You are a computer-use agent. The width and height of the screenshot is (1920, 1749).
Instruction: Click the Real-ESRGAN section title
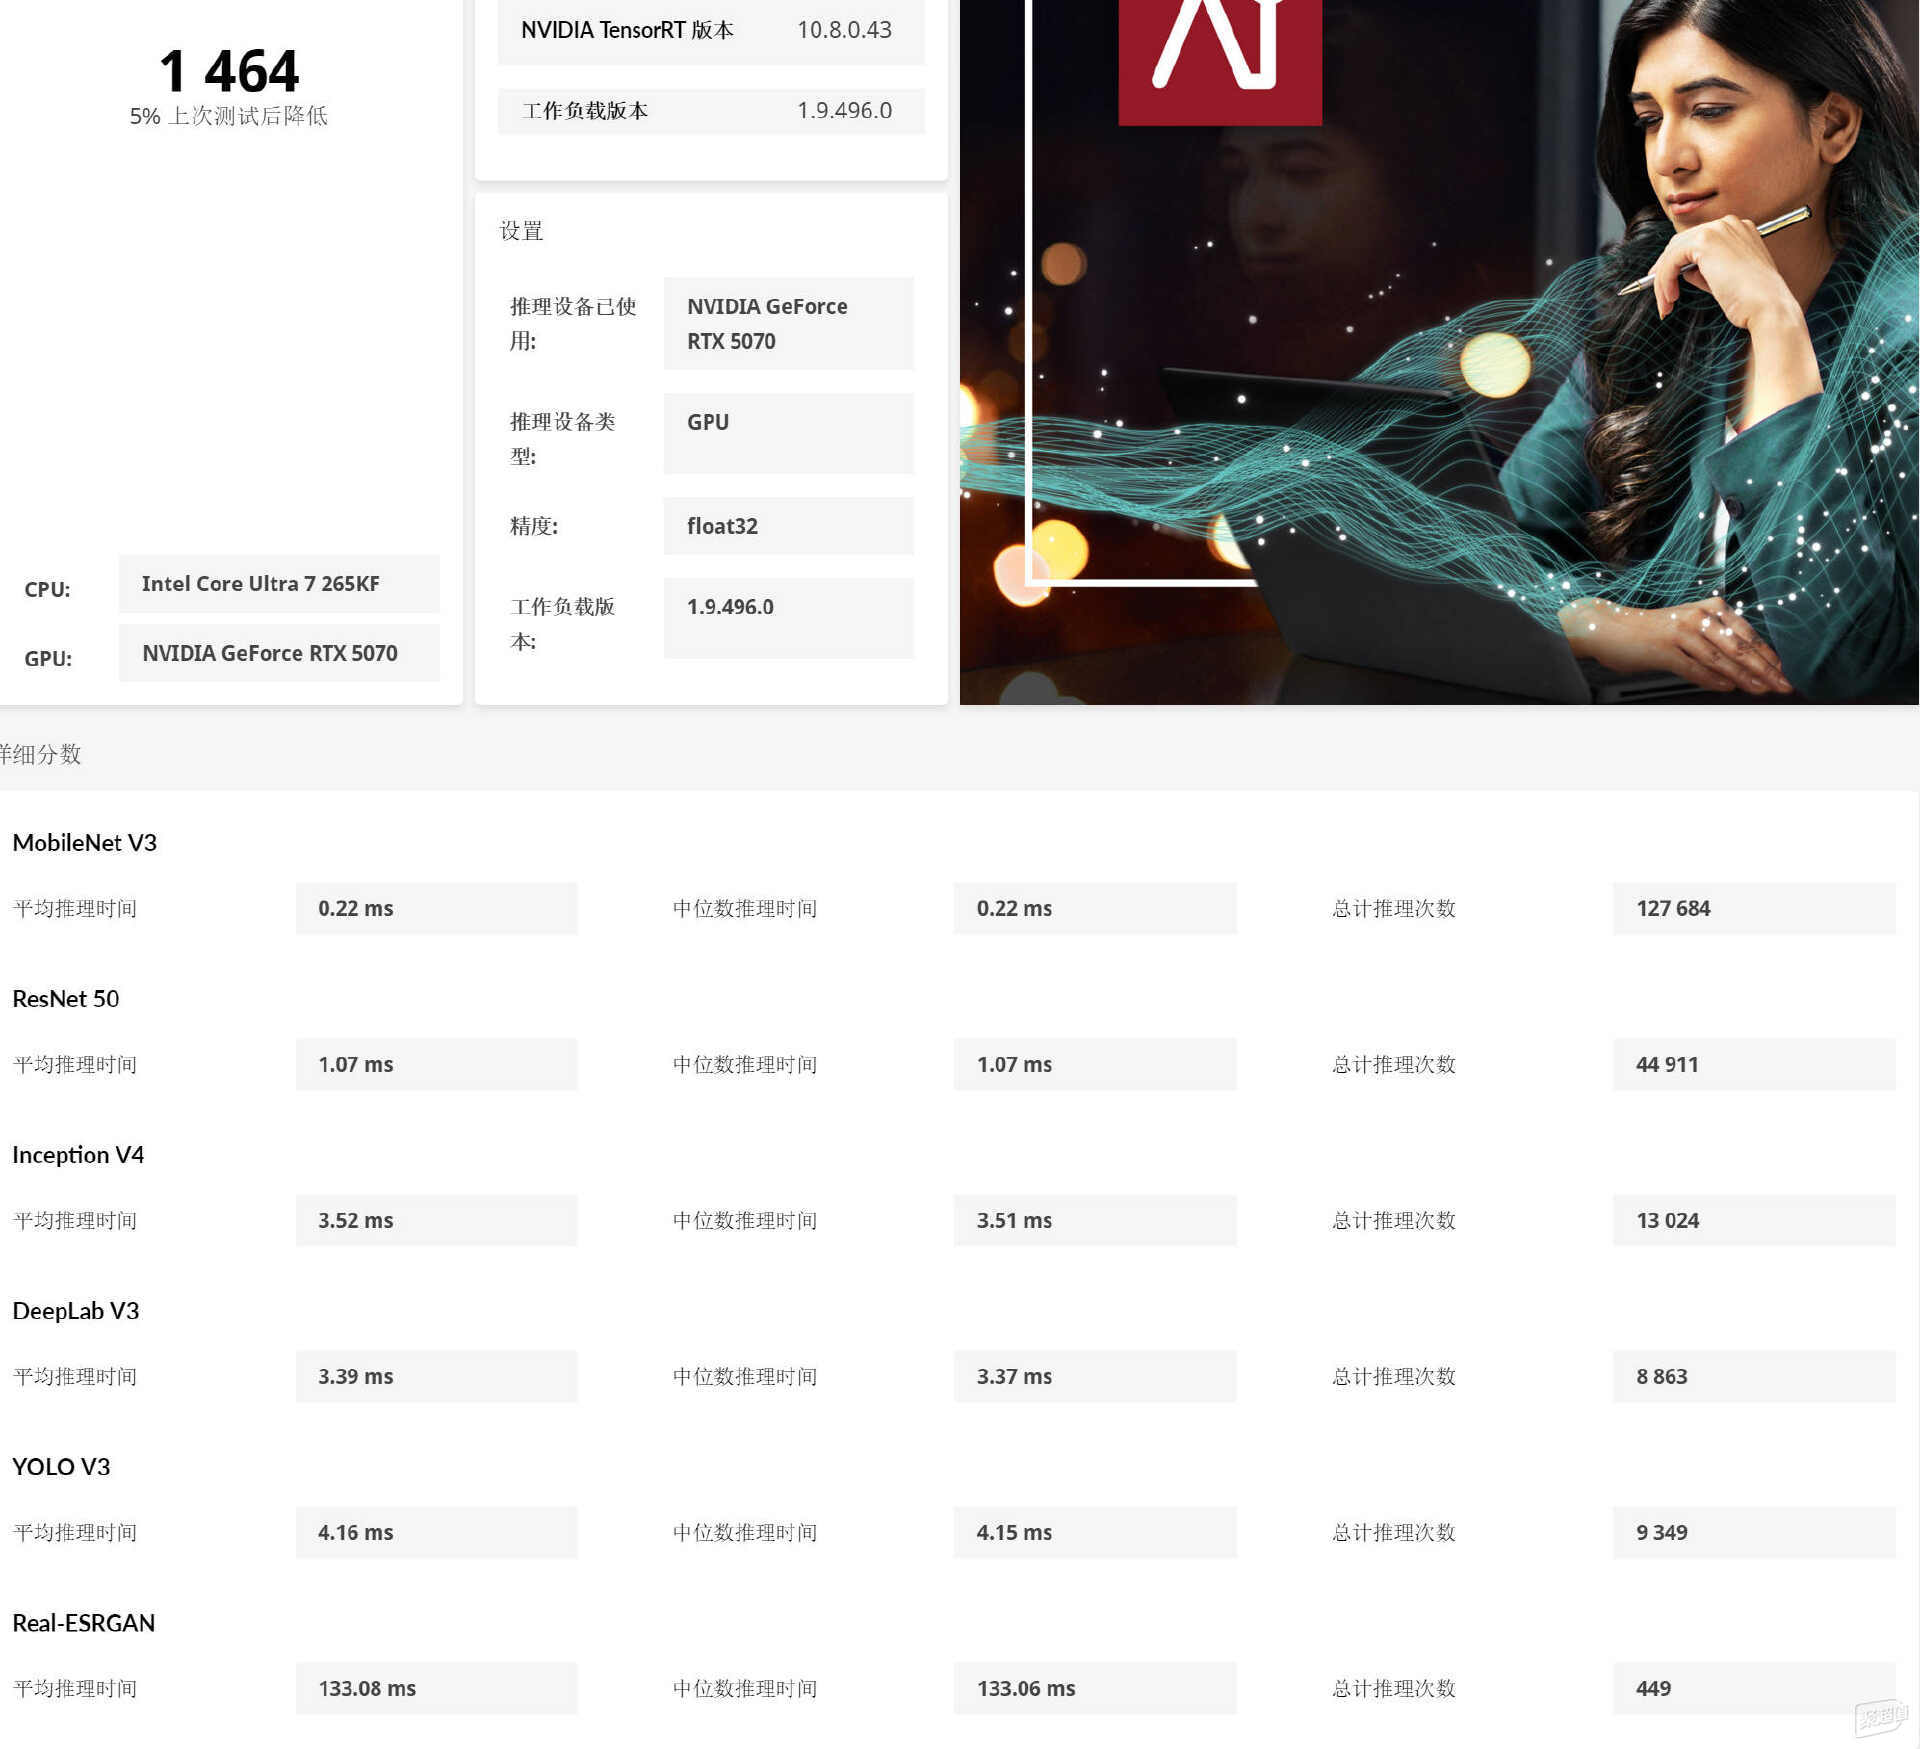84,1623
